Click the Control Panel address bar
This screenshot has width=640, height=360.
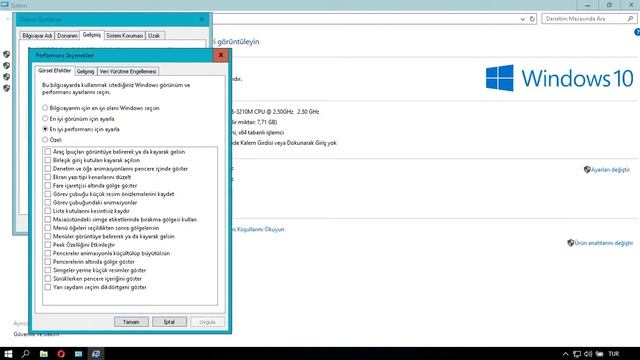point(365,19)
